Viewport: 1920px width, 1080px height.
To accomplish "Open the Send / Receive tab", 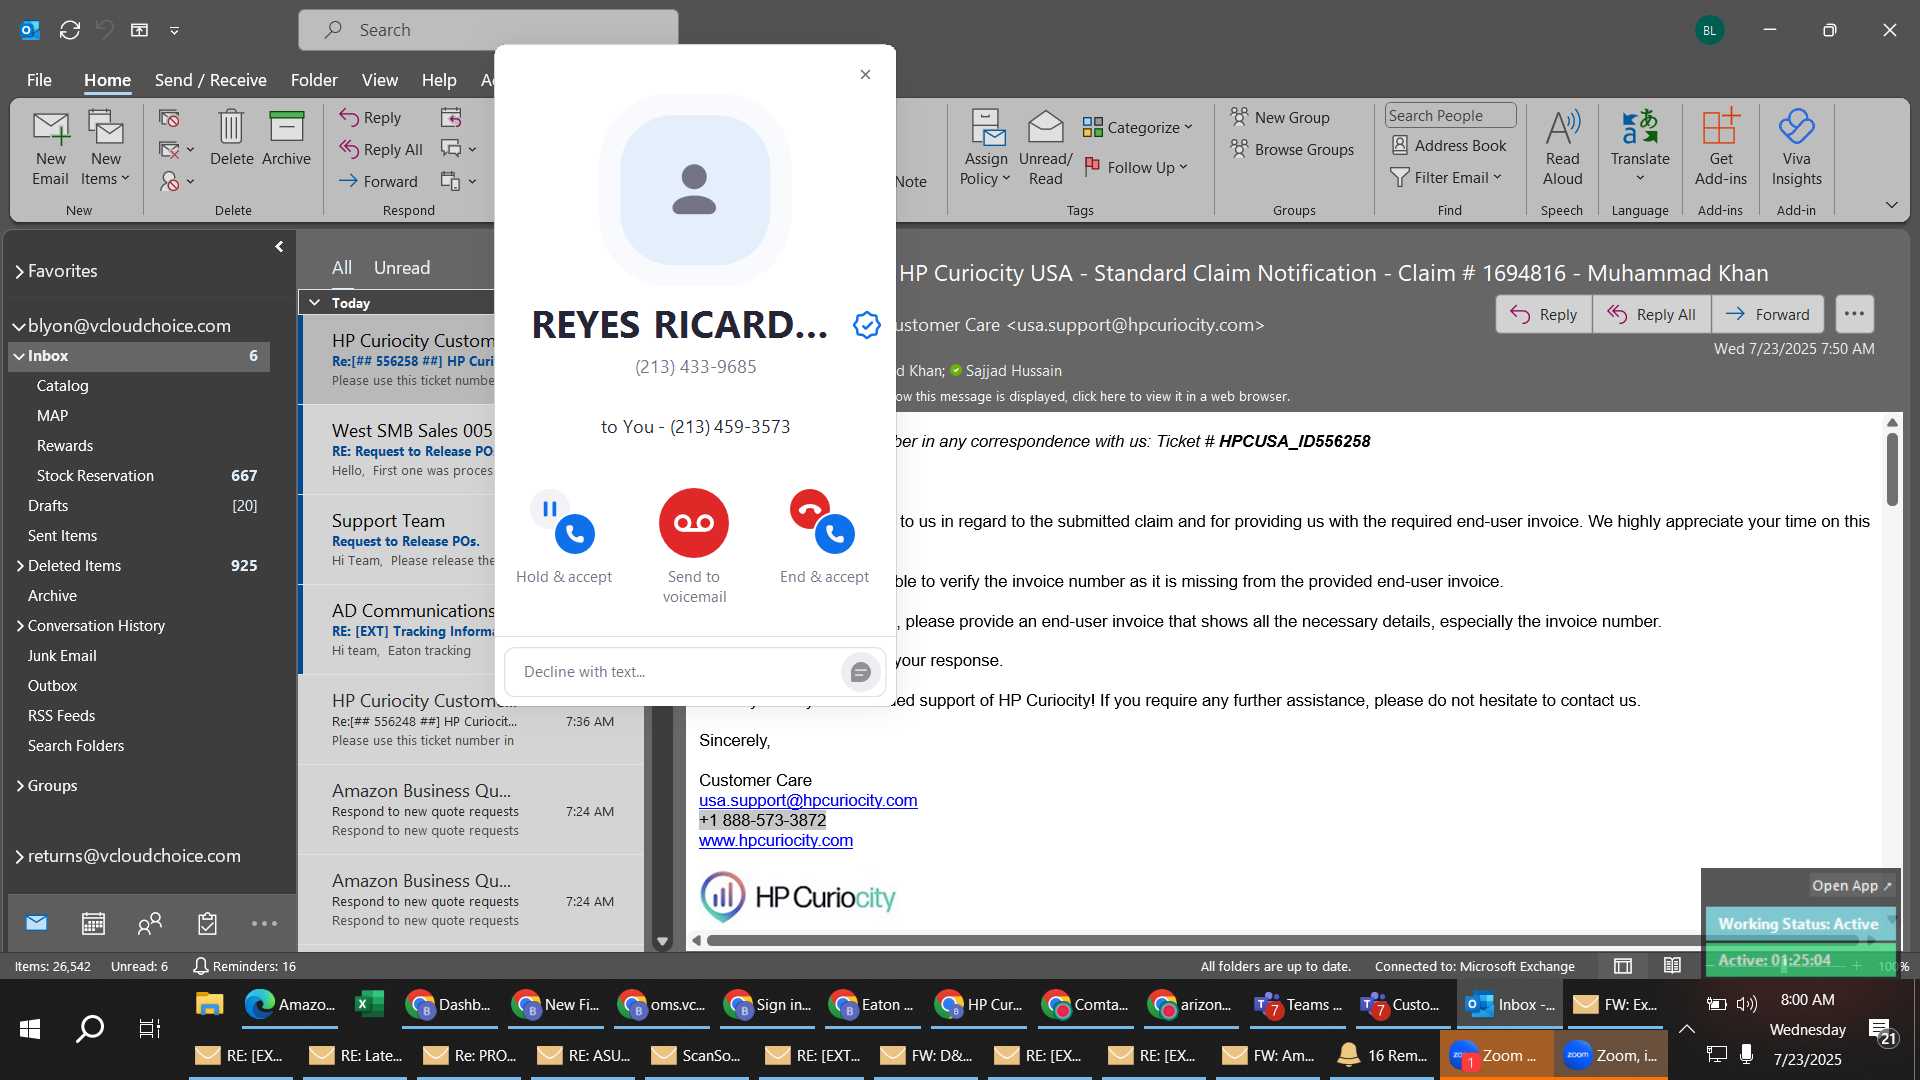I will pos(210,80).
